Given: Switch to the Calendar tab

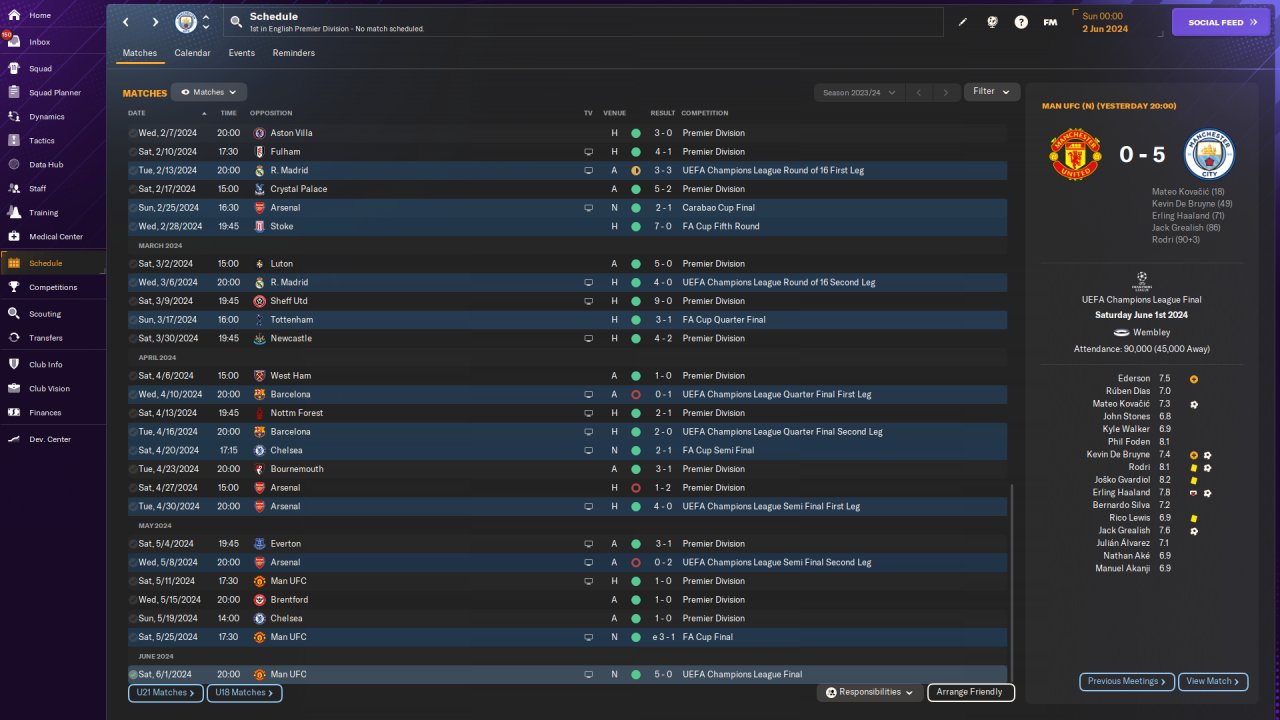Looking at the screenshot, I should [x=192, y=53].
